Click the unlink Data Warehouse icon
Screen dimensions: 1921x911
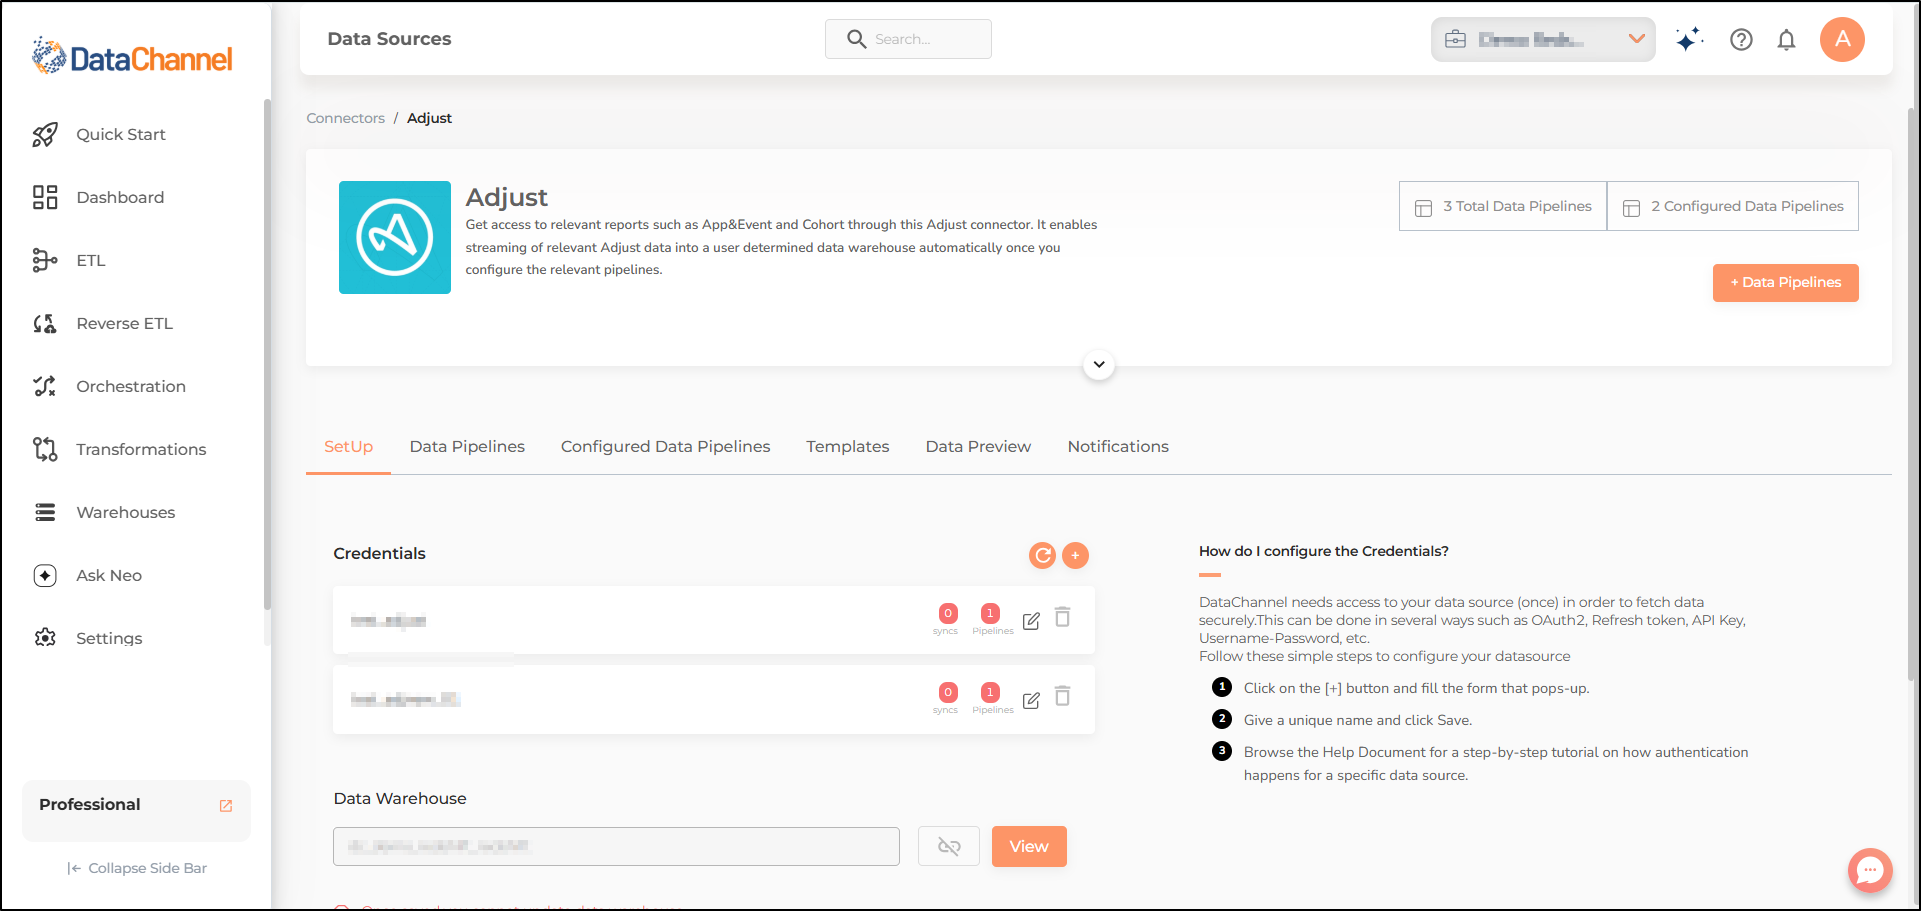(949, 847)
